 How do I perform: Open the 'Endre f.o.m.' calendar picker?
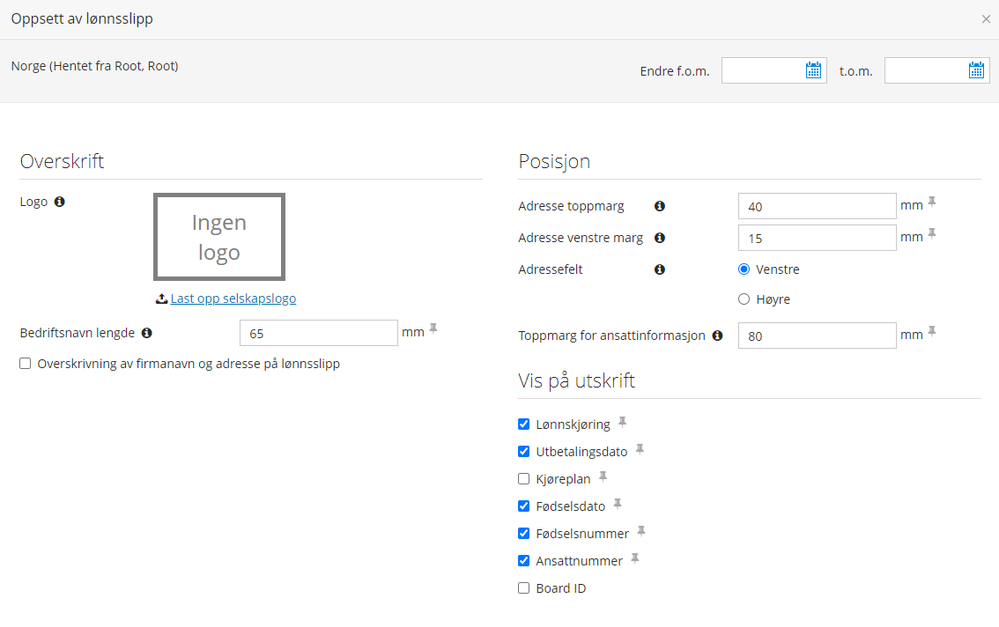pyautogui.click(x=813, y=70)
